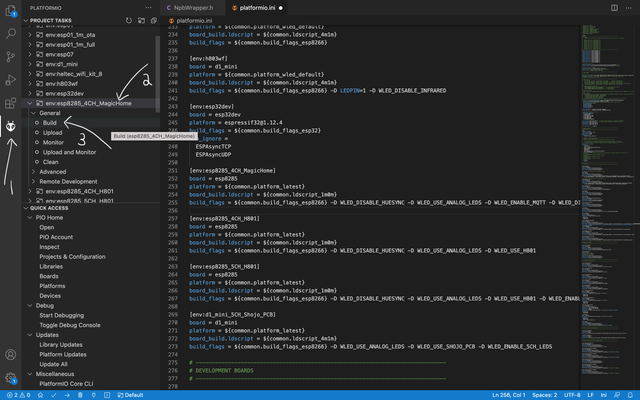The width and height of the screenshot is (640, 400).
Task: Click Toggle Debug Console
Action: pos(70,325)
